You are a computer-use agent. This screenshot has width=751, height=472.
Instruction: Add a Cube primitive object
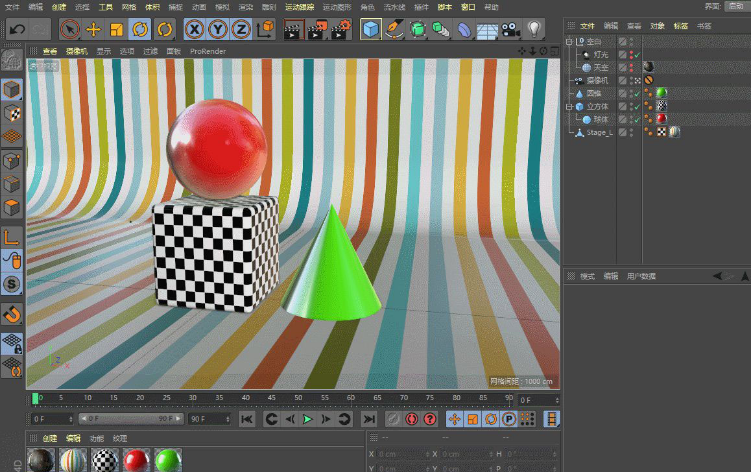pos(371,29)
